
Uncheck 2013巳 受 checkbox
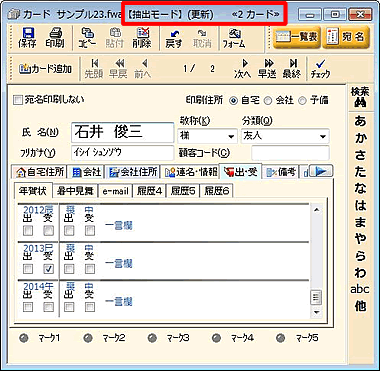point(49,269)
